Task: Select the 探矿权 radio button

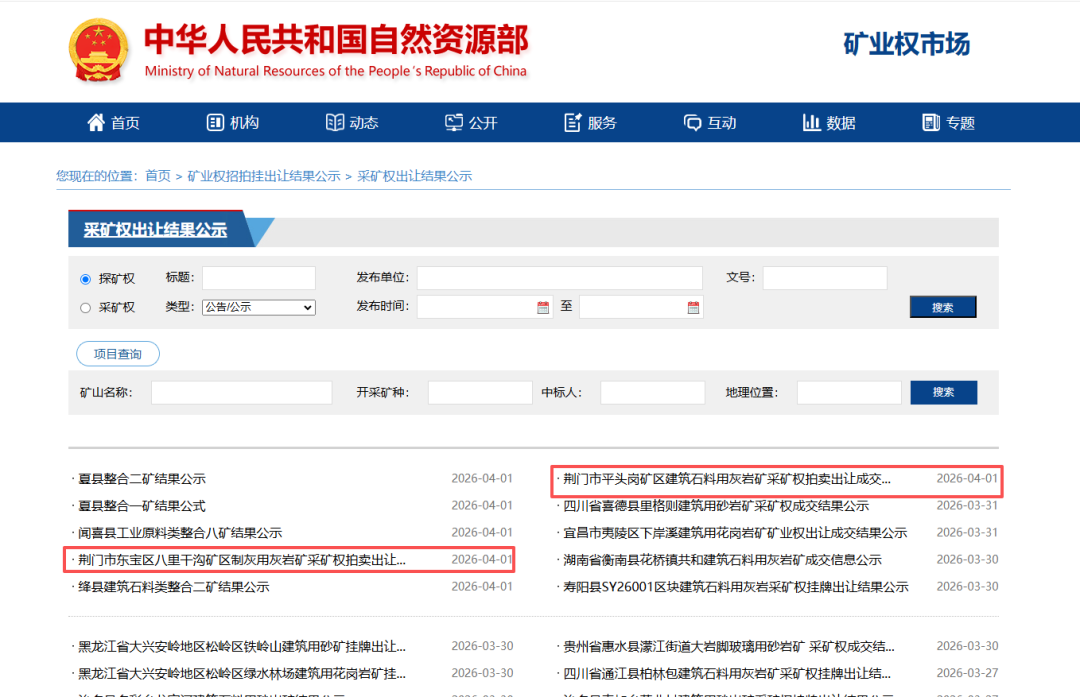Action: tap(85, 279)
